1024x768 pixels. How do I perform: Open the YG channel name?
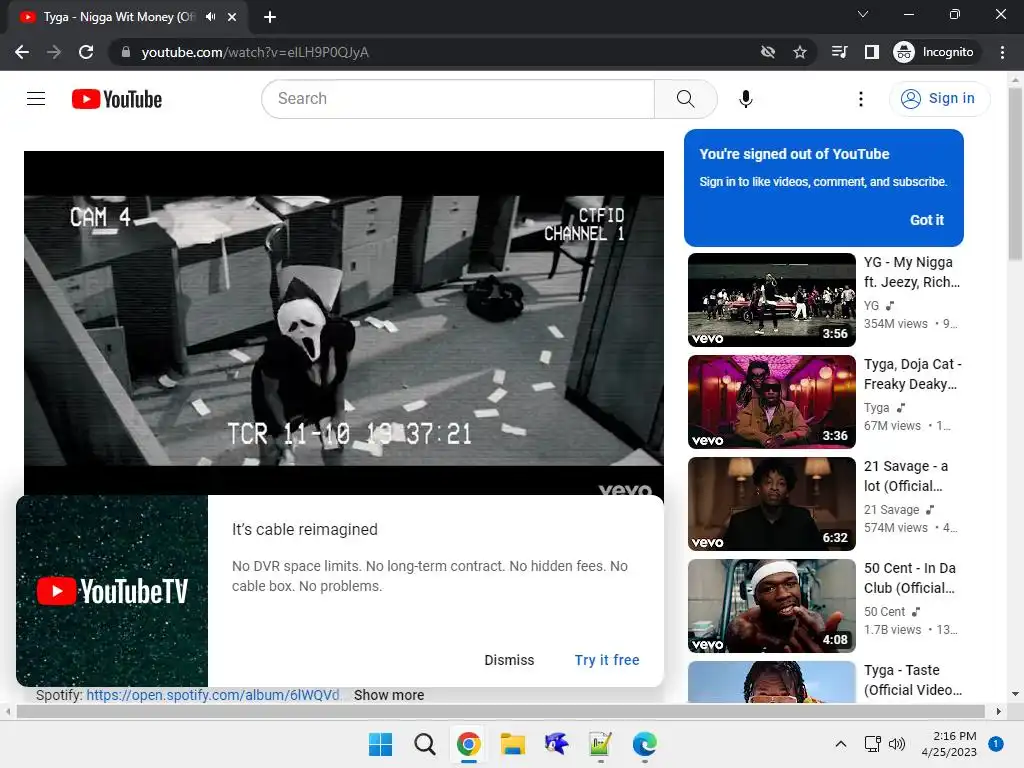(872, 306)
